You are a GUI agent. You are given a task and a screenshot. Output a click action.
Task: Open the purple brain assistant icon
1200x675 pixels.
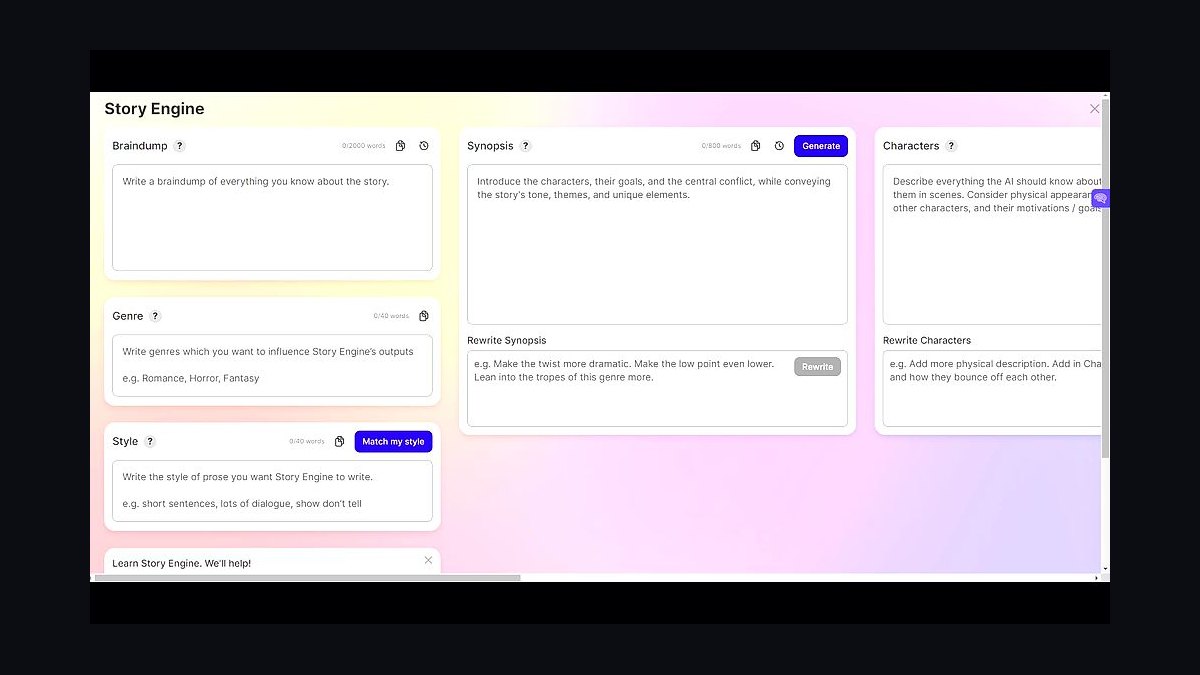pyautogui.click(x=1100, y=198)
